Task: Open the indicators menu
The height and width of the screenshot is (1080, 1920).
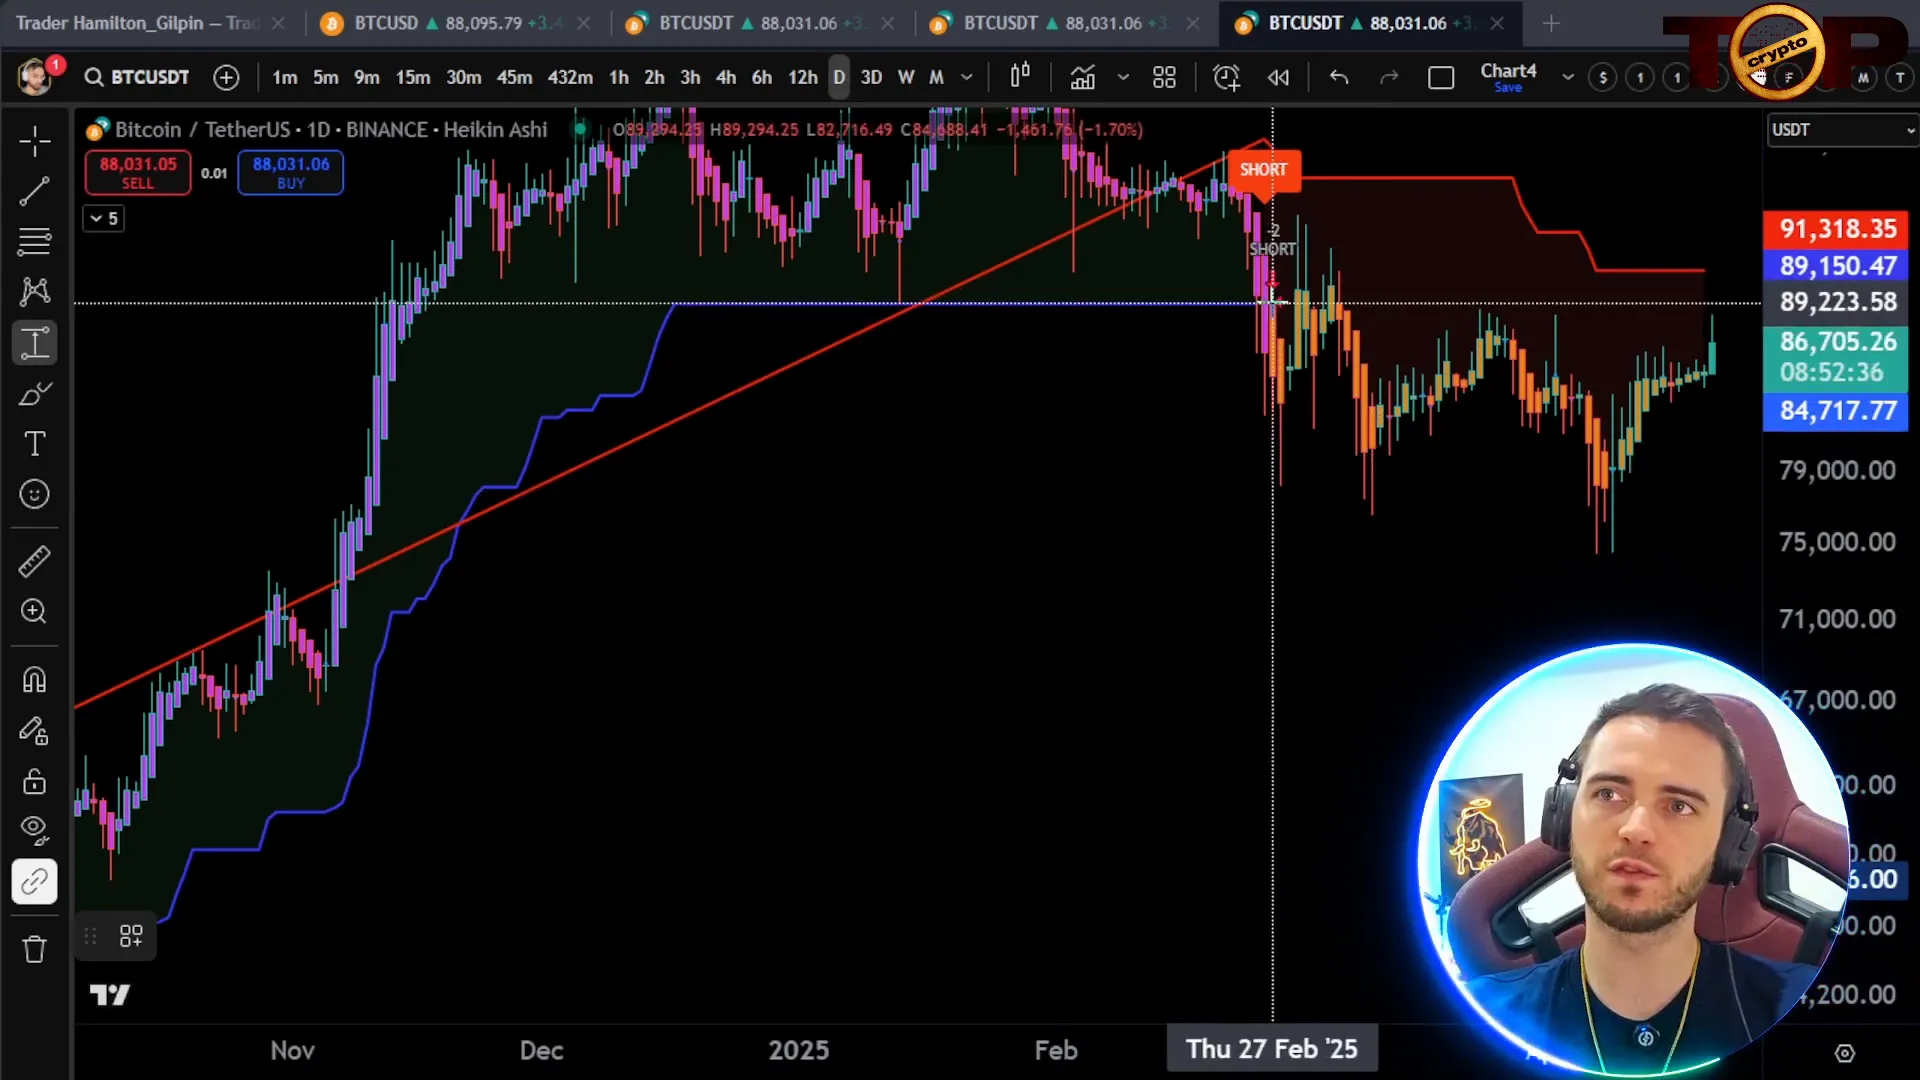Action: [1083, 77]
